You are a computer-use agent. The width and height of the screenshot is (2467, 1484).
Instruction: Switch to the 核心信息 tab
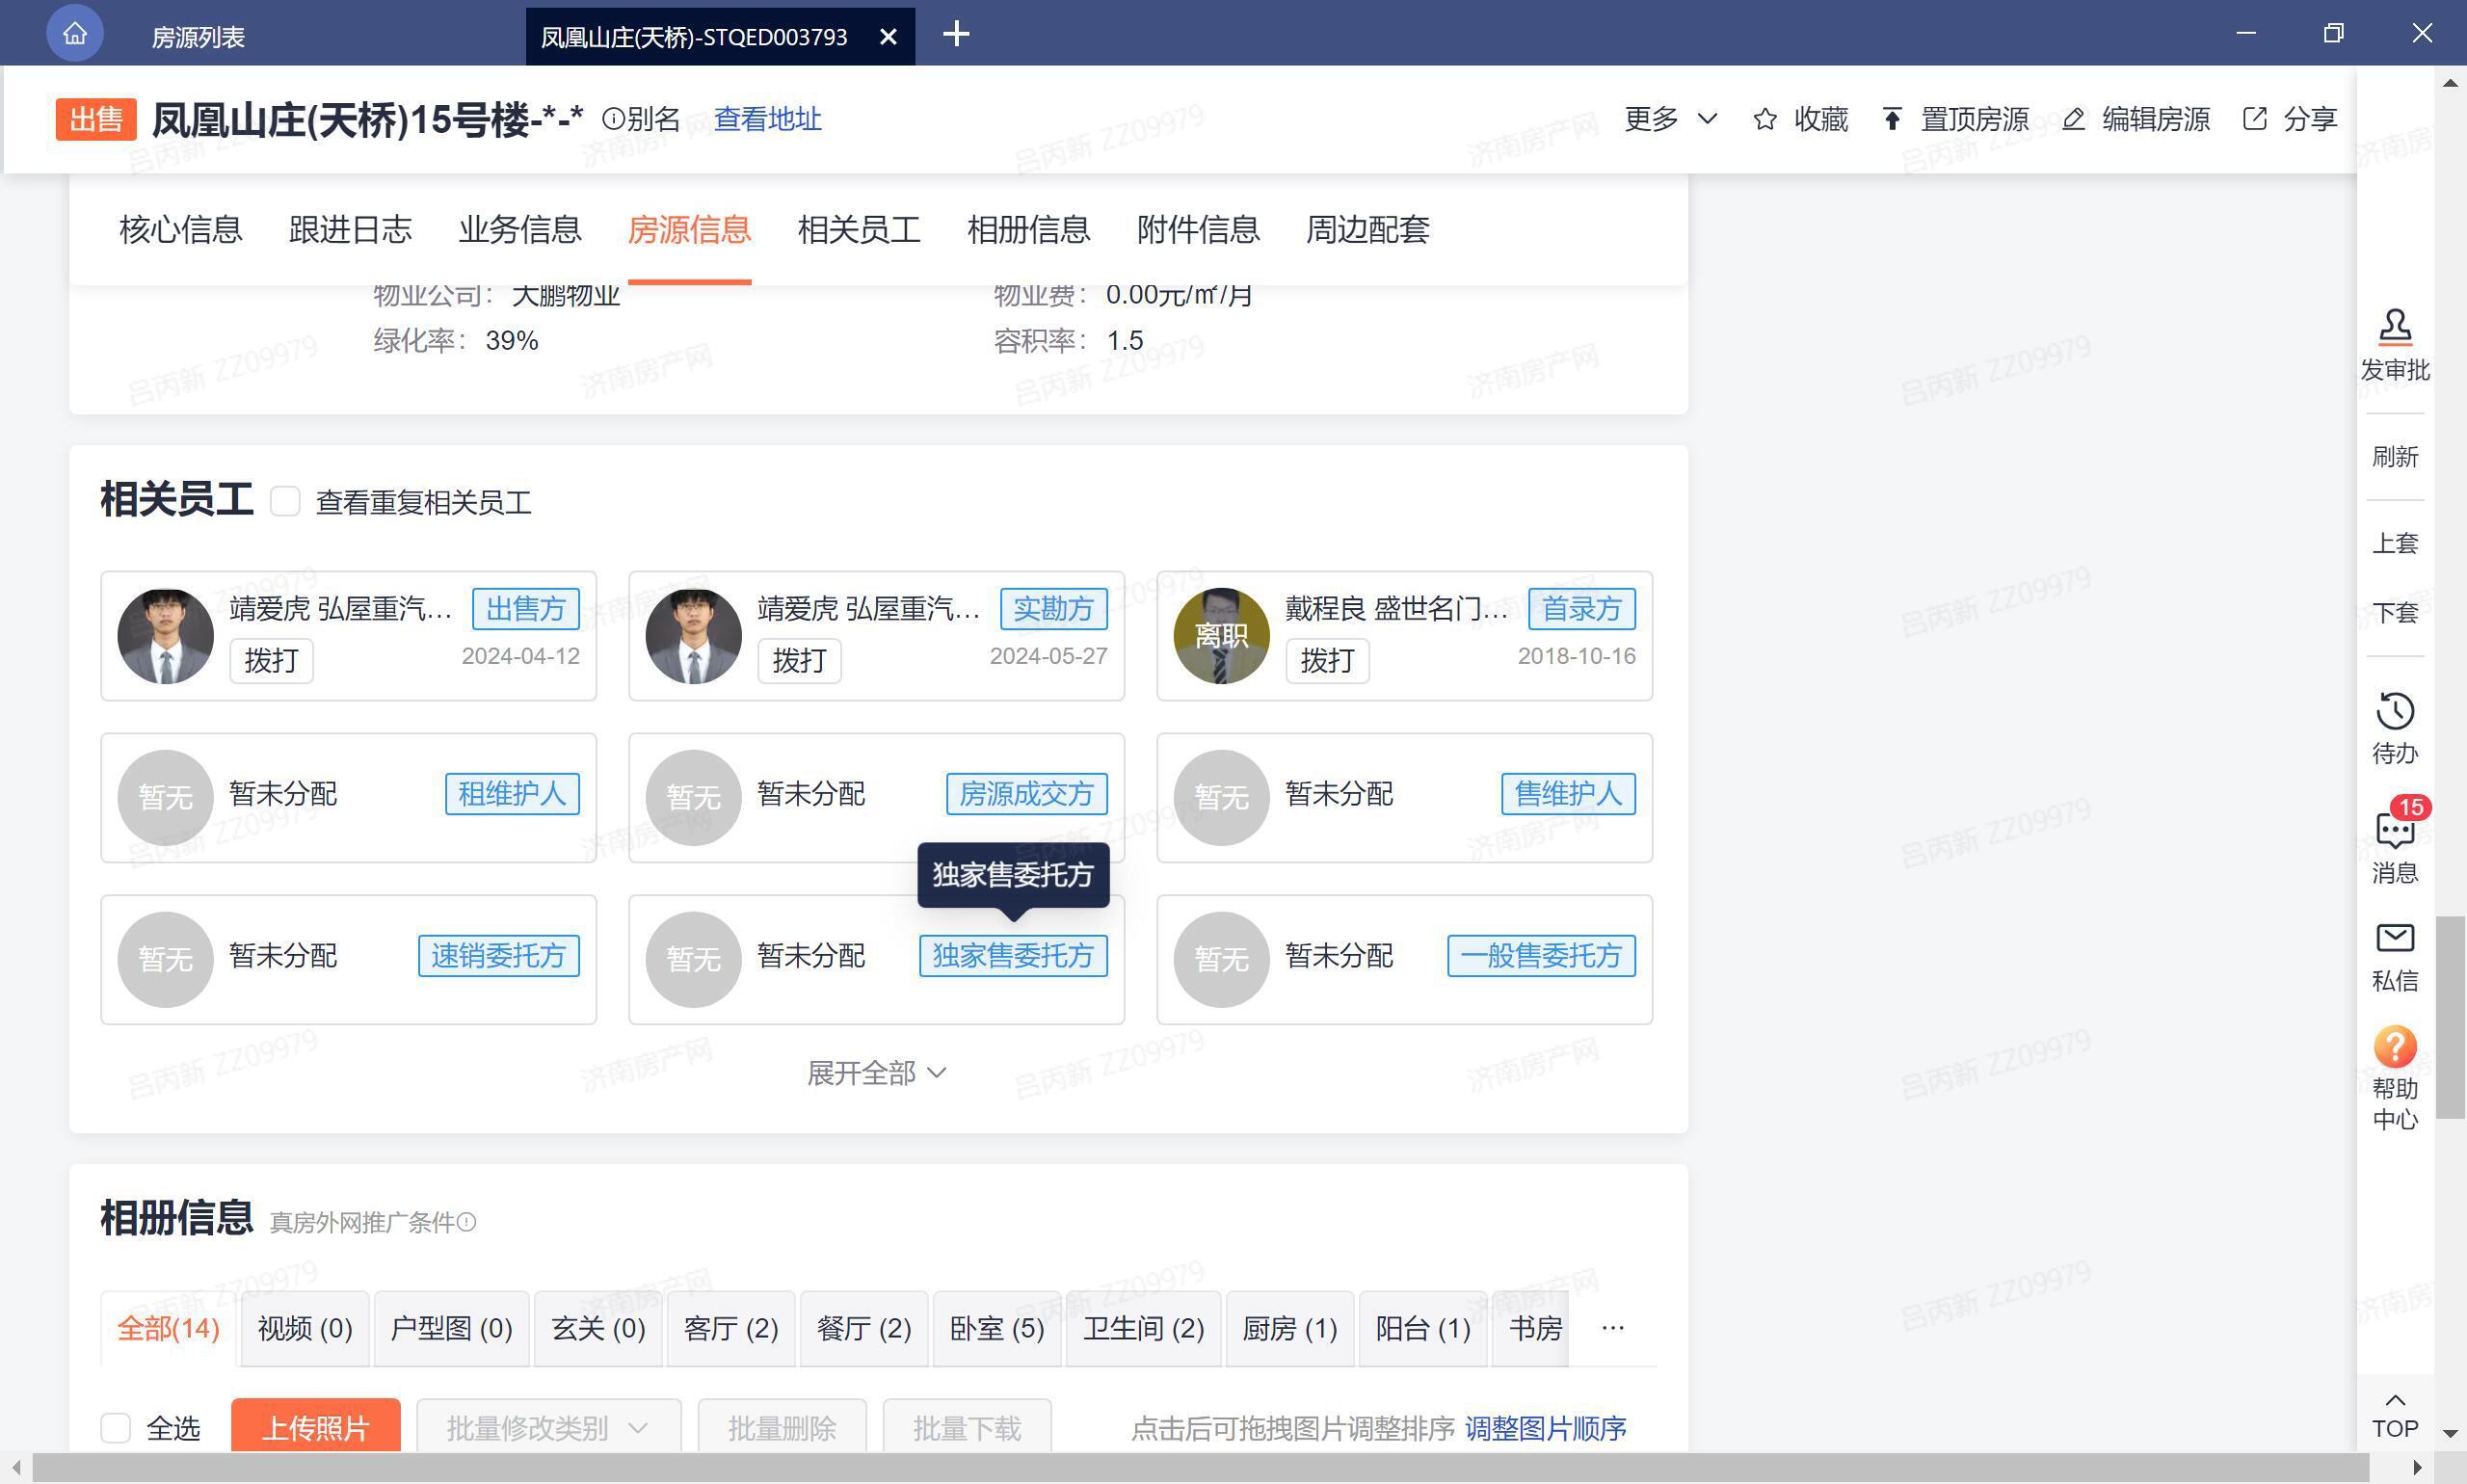[x=181, y=229]
